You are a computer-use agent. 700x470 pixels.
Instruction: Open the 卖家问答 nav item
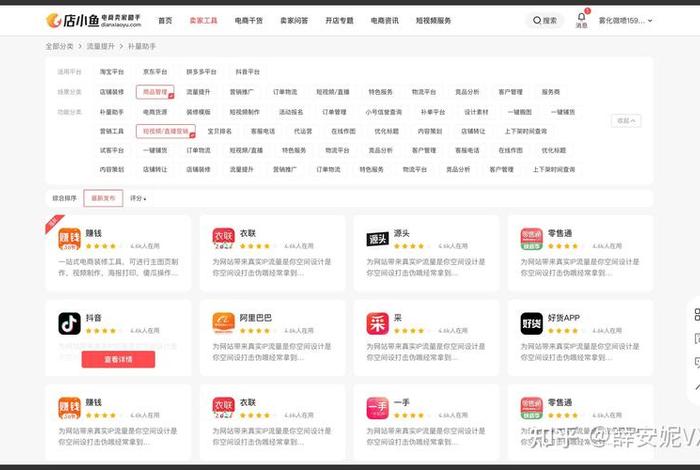click(294, 21)
